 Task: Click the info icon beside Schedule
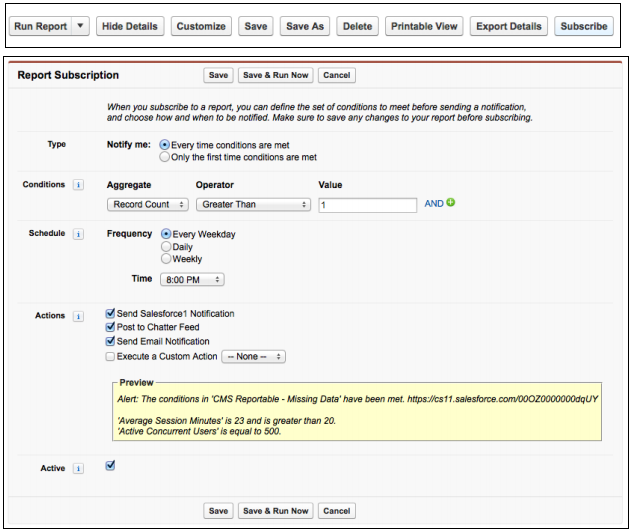(x=79, y=234)
